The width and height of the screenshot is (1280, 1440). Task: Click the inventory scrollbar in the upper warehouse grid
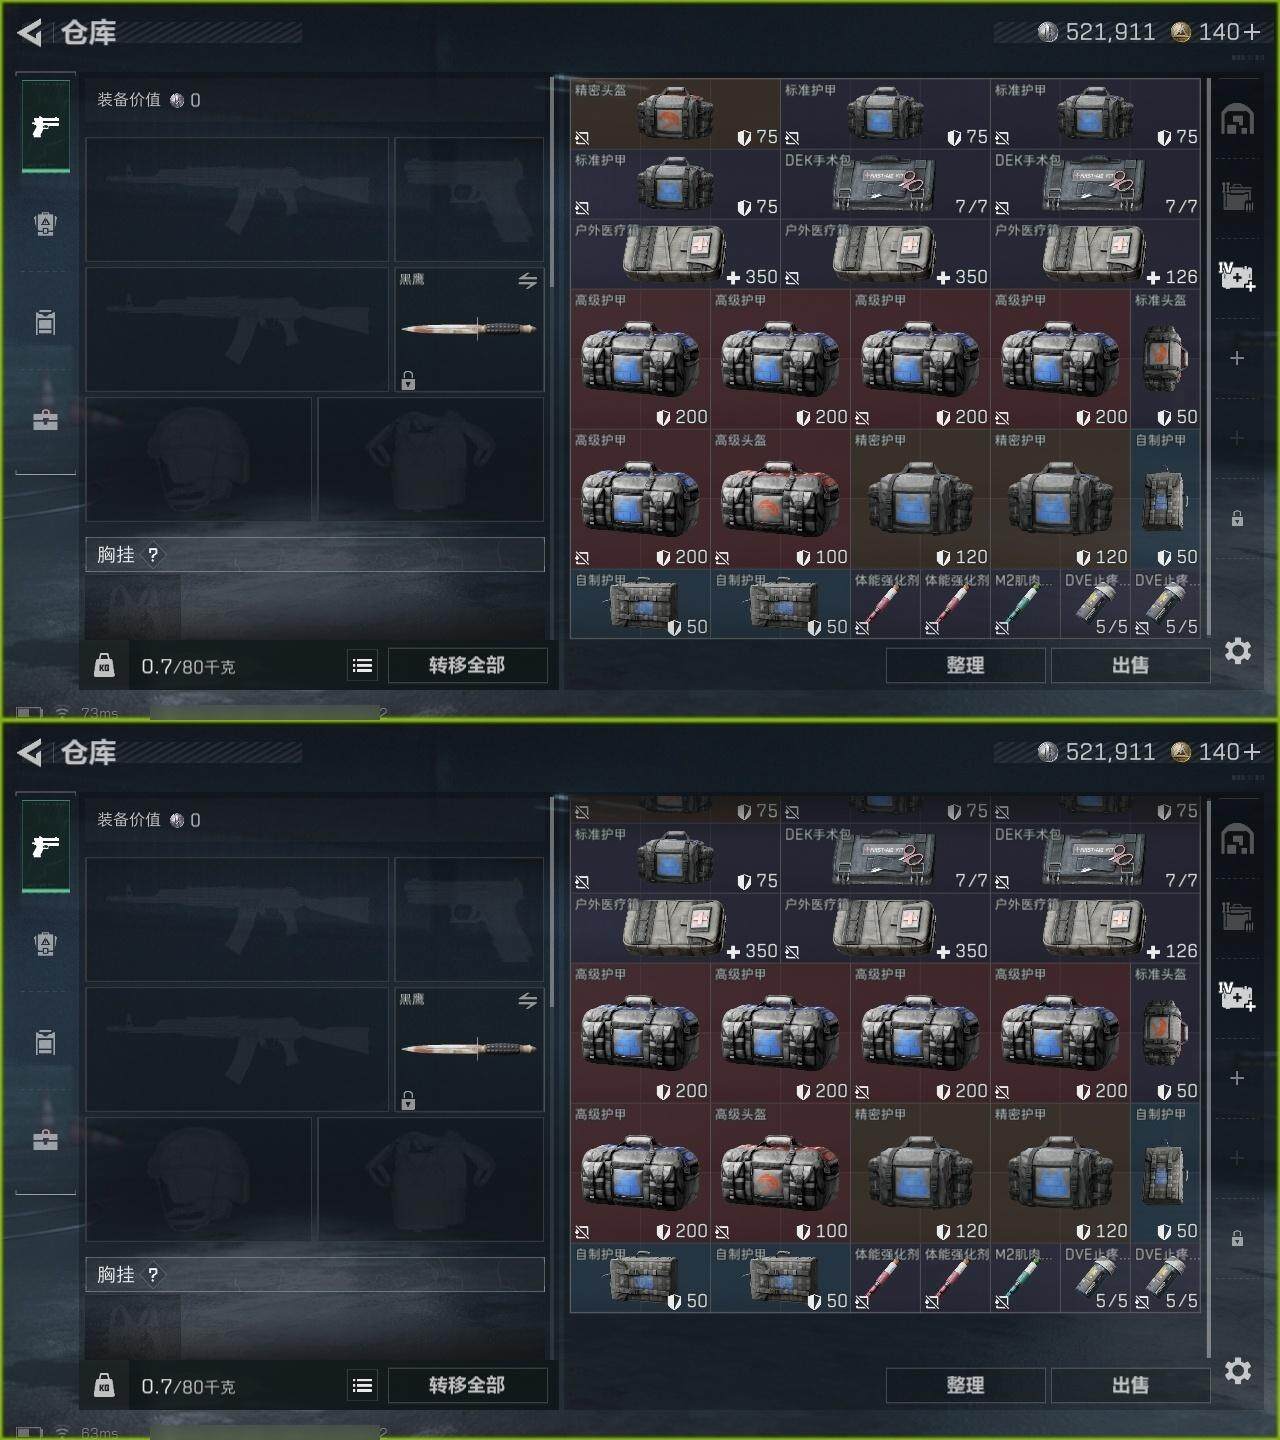click(1208, 357)
